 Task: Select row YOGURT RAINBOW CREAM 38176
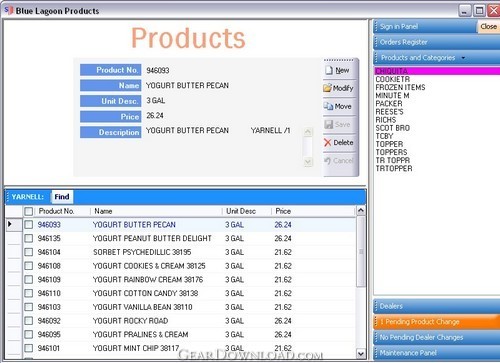pos(189,279)
